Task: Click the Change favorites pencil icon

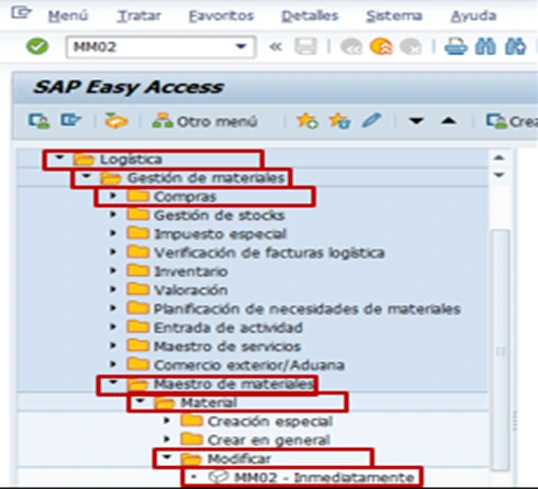Action: (x=372, y=120)
